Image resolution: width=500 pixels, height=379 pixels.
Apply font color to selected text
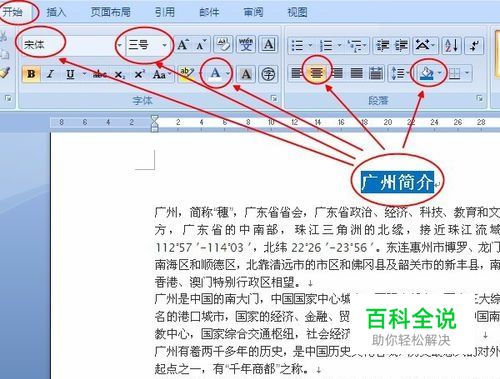tap(216, 73)
